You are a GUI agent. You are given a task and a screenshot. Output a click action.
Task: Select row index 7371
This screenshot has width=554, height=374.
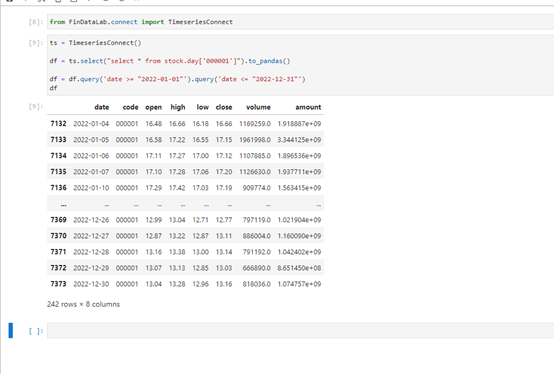(x=58, y=252)
